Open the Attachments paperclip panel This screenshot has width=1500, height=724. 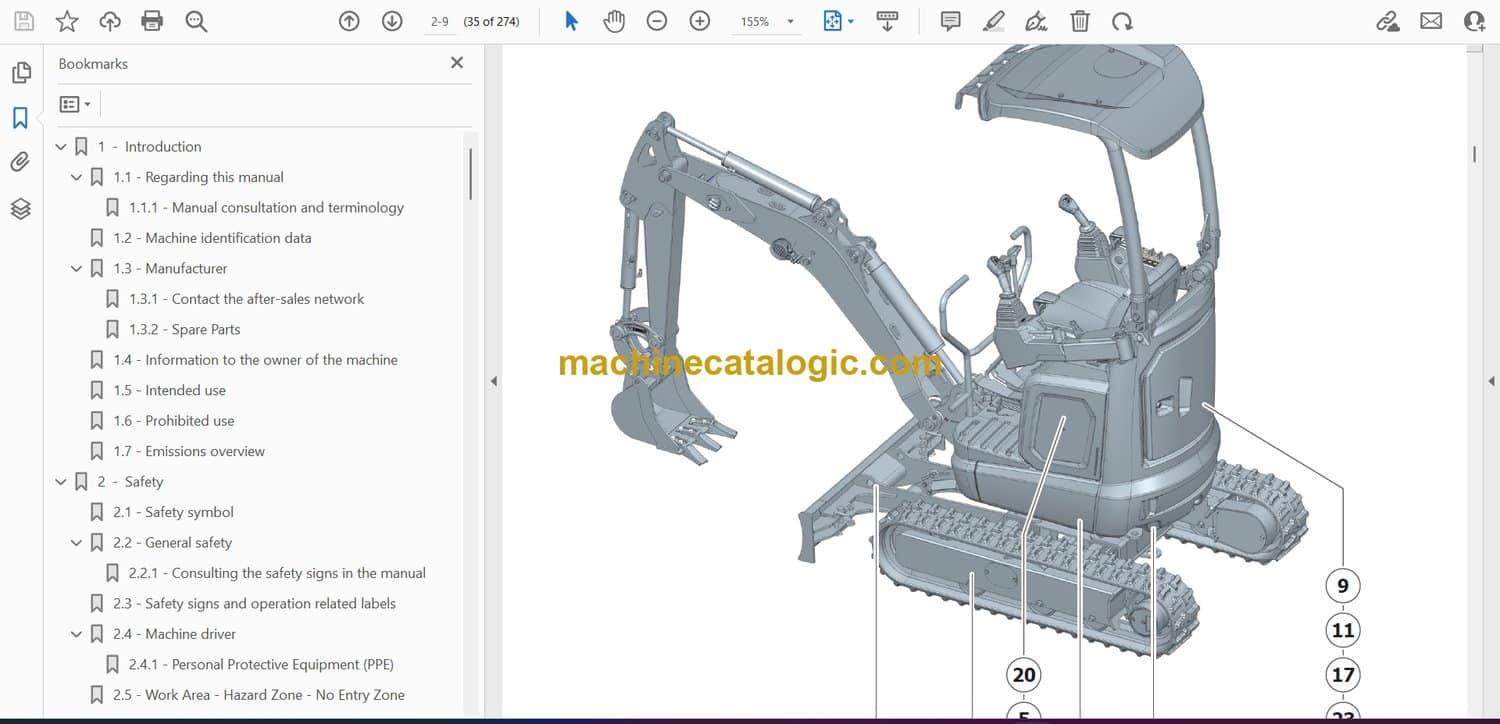point(20,162)
